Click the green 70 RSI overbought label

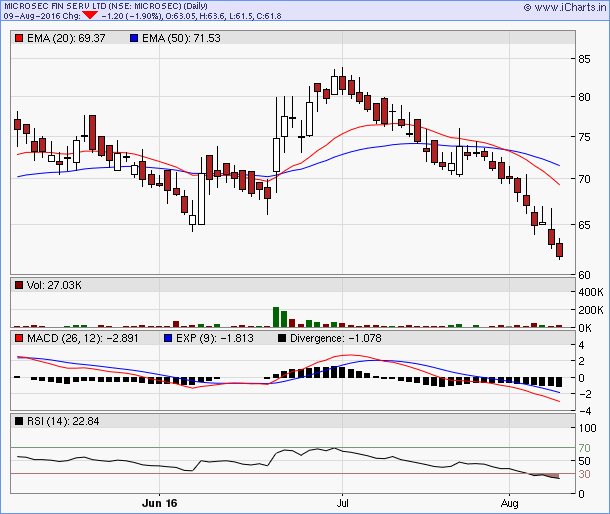[x=584, y=448]
